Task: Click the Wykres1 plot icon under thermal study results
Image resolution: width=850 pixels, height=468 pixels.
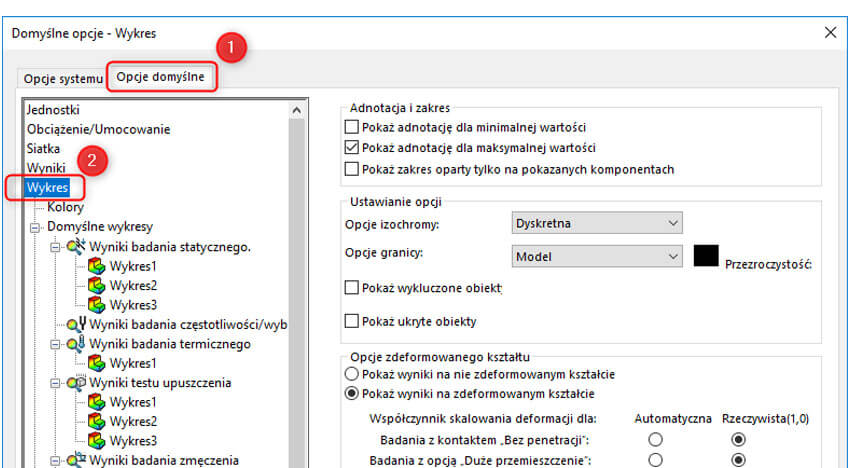Action: tap(96, 363)
